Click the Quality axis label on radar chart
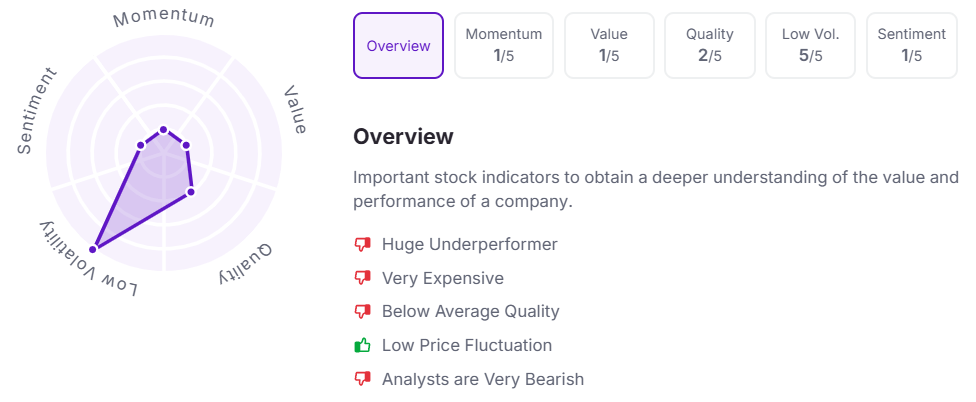This screenshot has width=976, height=402. click(x=244, y=263)
